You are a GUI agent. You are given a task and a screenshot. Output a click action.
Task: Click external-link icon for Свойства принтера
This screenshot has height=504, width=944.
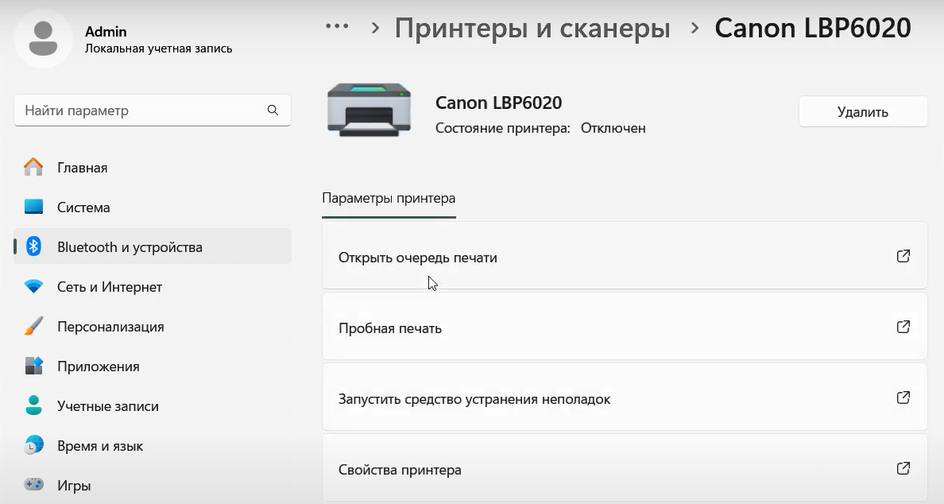[903, 468]
